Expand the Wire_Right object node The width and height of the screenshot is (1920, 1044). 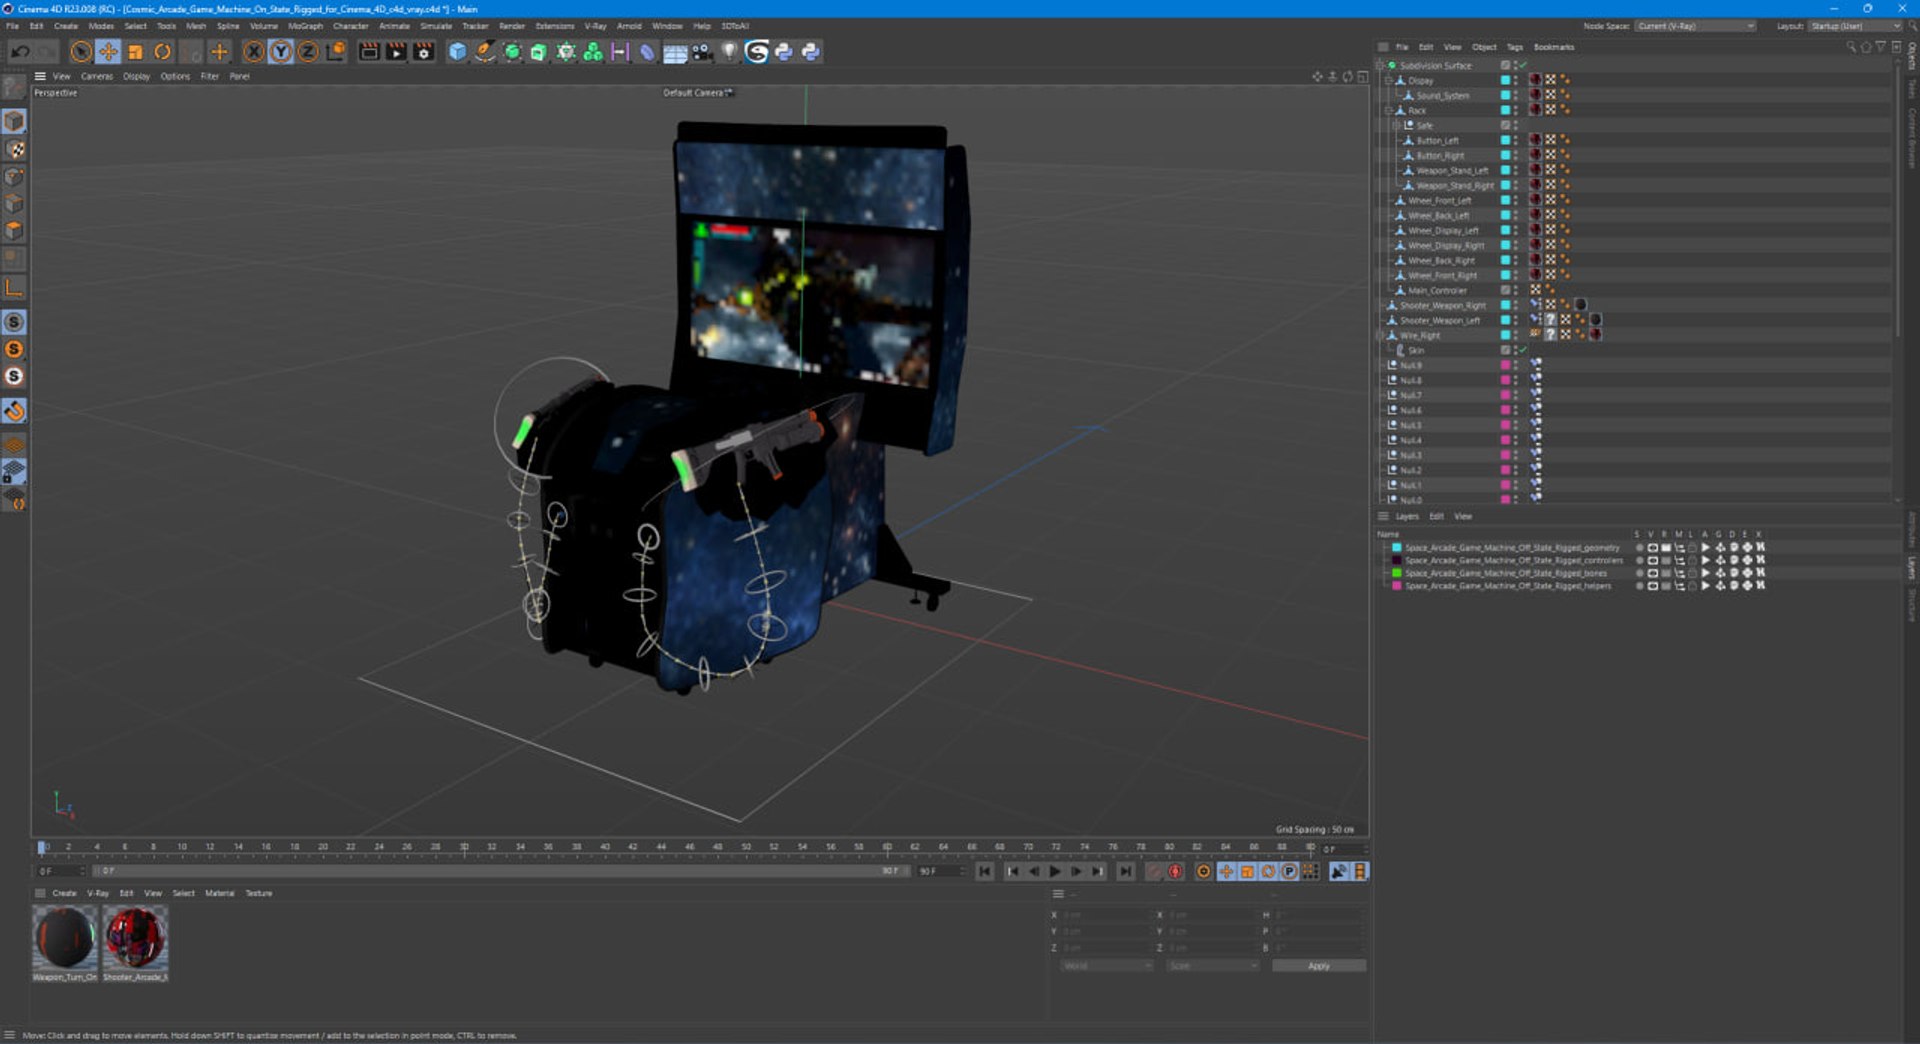1381,336
